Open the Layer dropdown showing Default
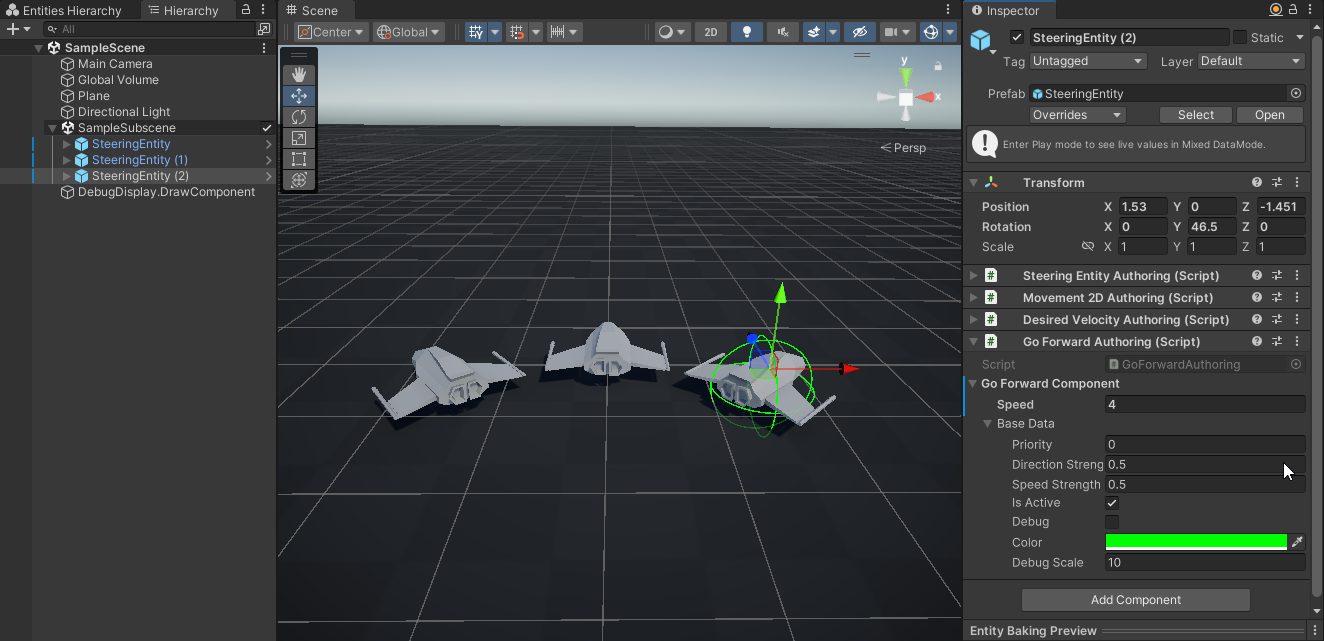This screenshot has width=1324, height=641. click(1250, 61)
